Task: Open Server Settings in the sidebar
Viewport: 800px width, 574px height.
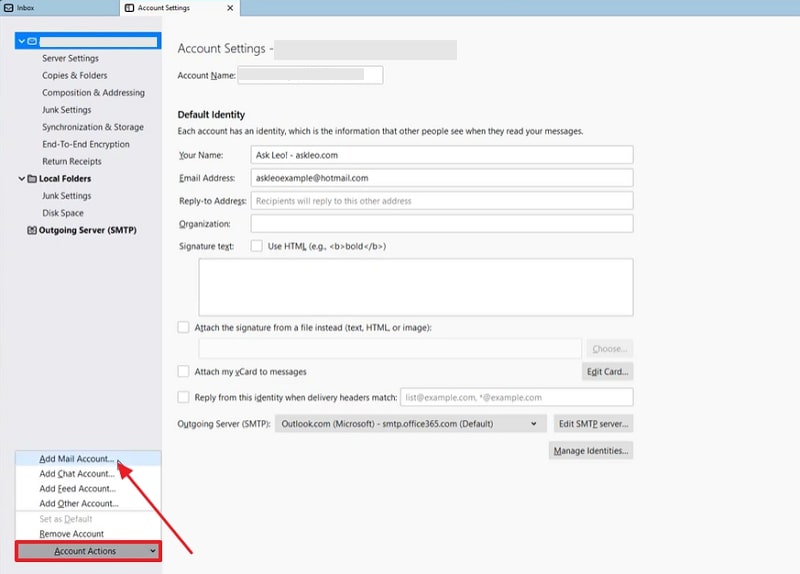Action: 70,58
